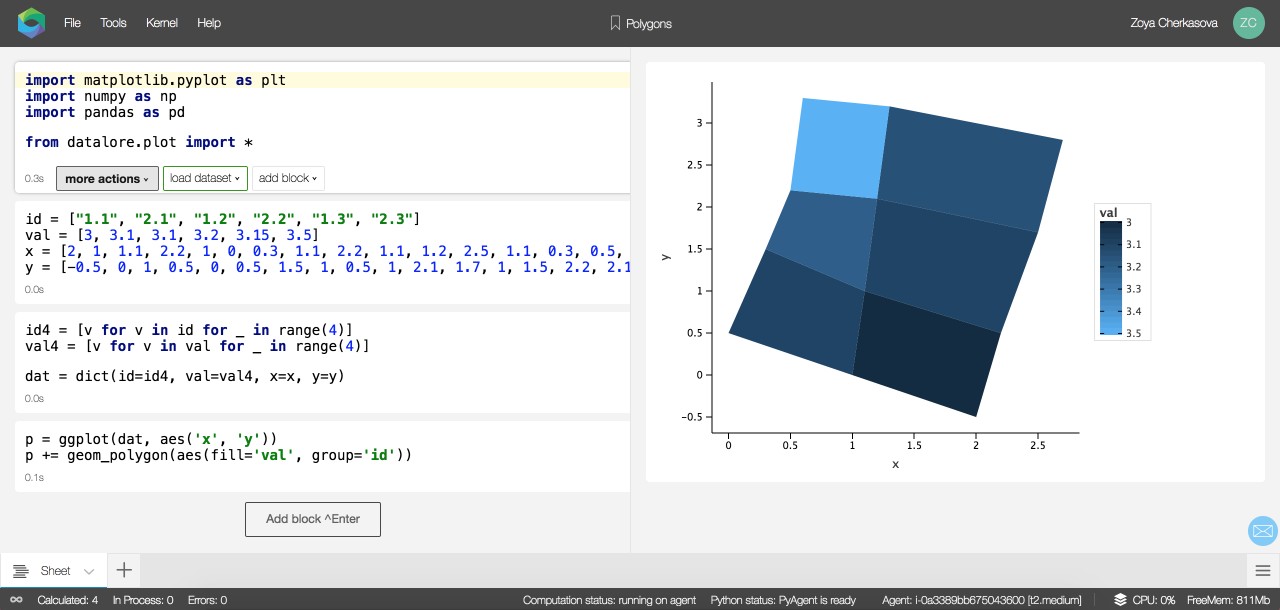Click the CPU layers icon in status bar
This screenshot has height=610, width=1280.
(1120, 600)
